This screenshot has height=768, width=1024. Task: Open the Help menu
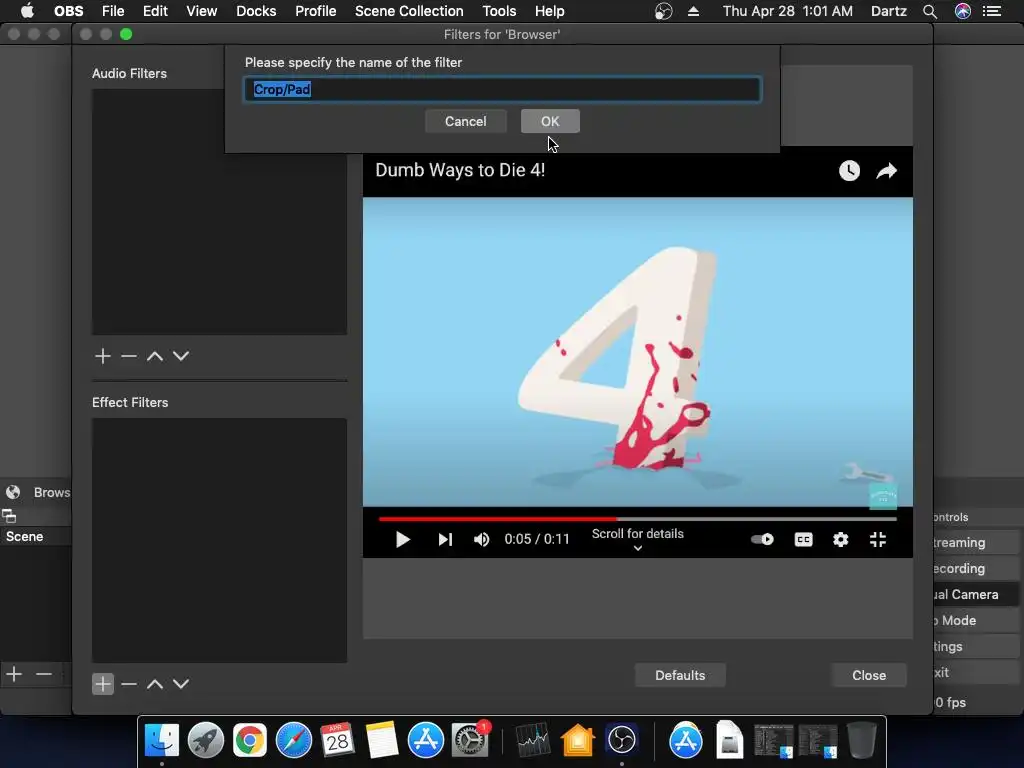(x=549, y=11)
